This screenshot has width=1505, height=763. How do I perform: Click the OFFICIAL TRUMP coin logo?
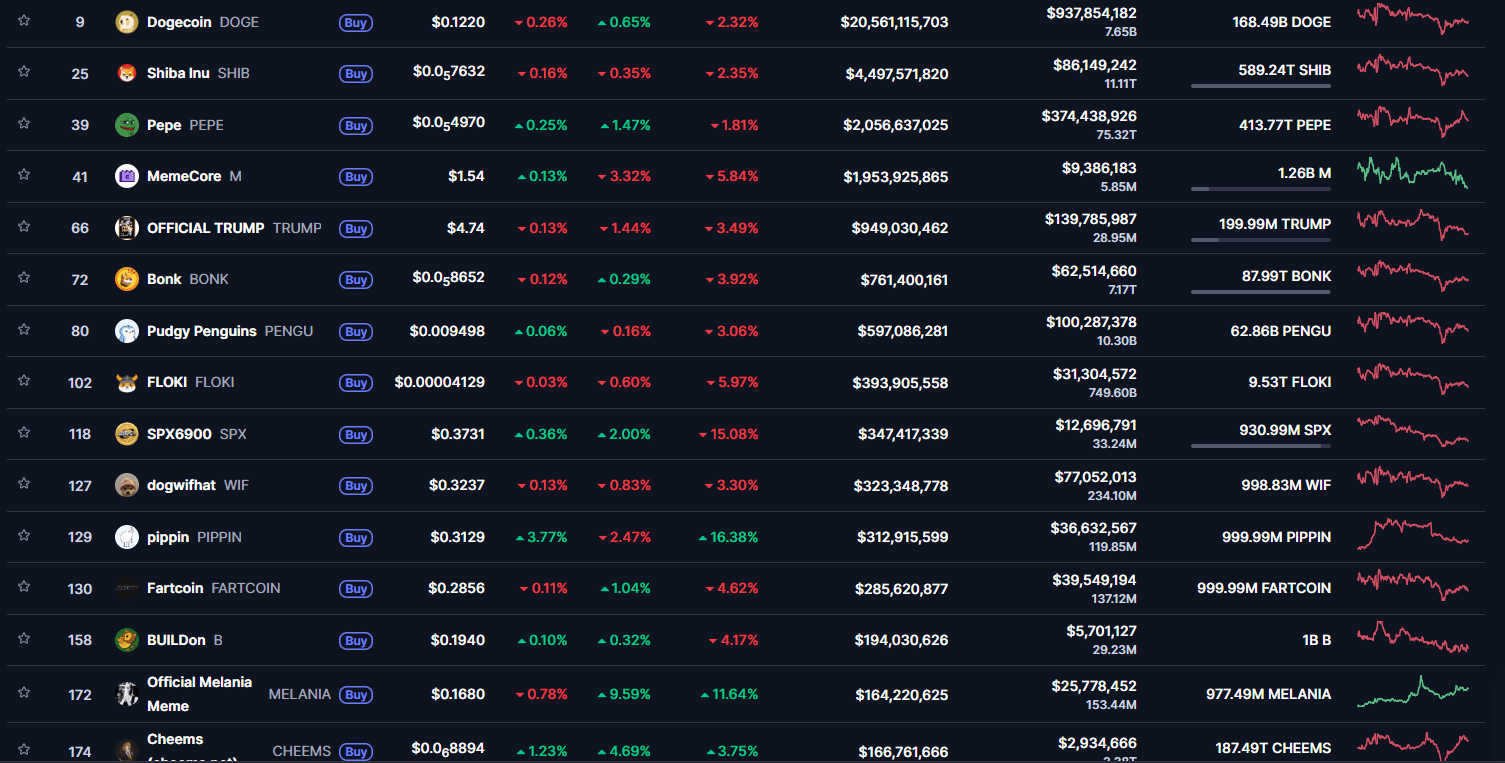click(127, 228)
